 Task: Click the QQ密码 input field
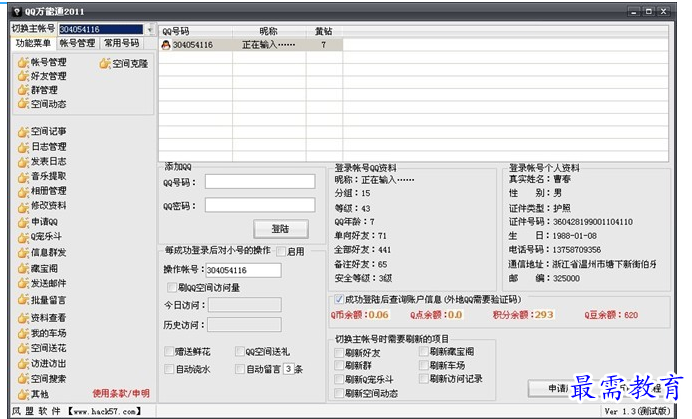point(260,205)
